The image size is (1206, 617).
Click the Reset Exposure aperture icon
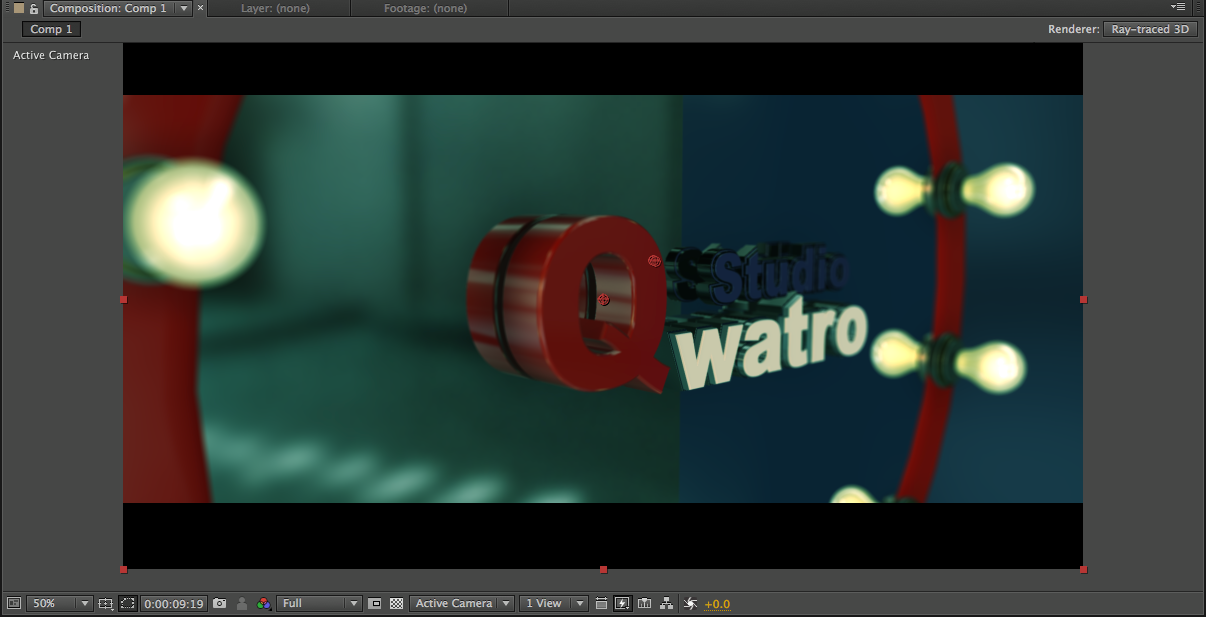690,604
